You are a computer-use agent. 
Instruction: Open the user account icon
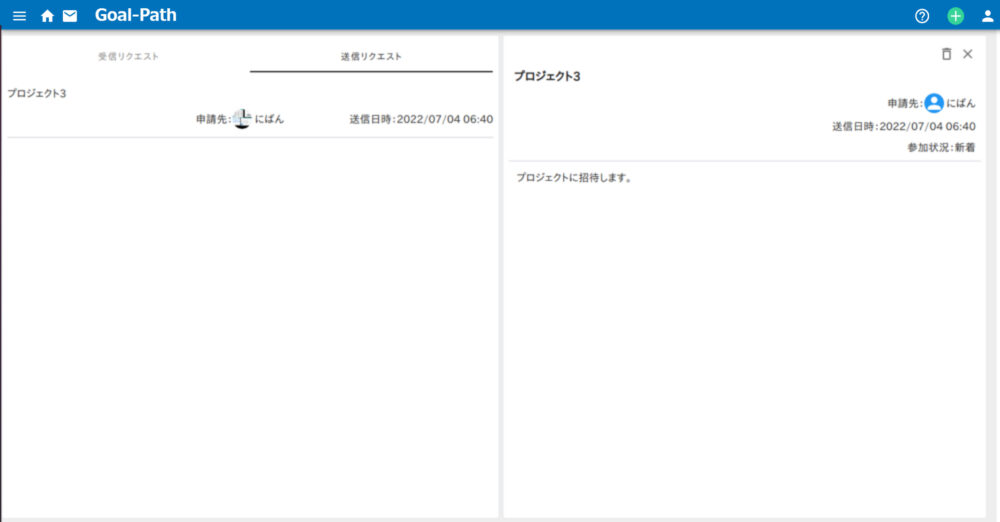point(987,16)
